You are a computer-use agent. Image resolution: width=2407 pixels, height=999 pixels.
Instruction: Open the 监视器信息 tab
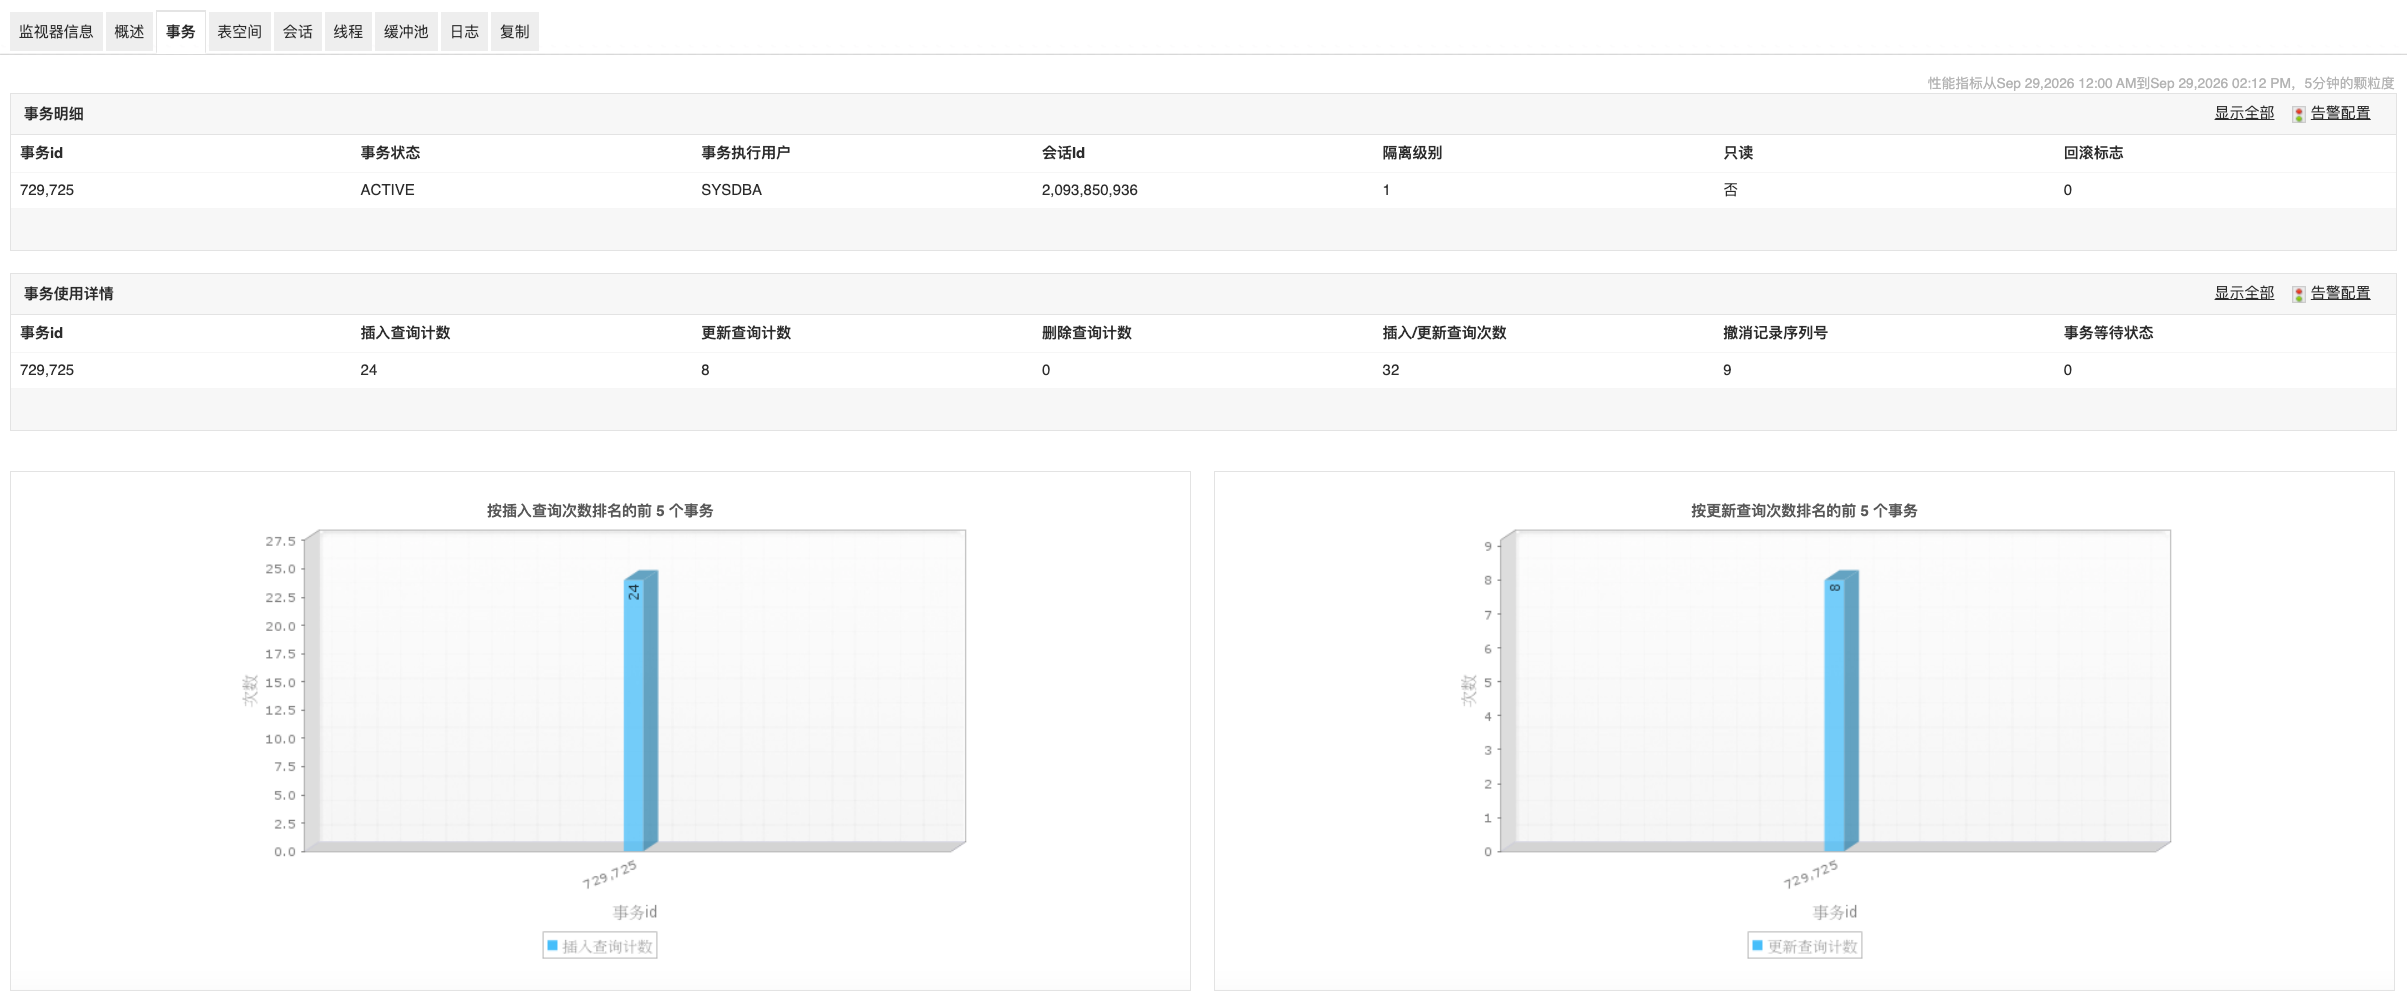[x=56, y=32]
